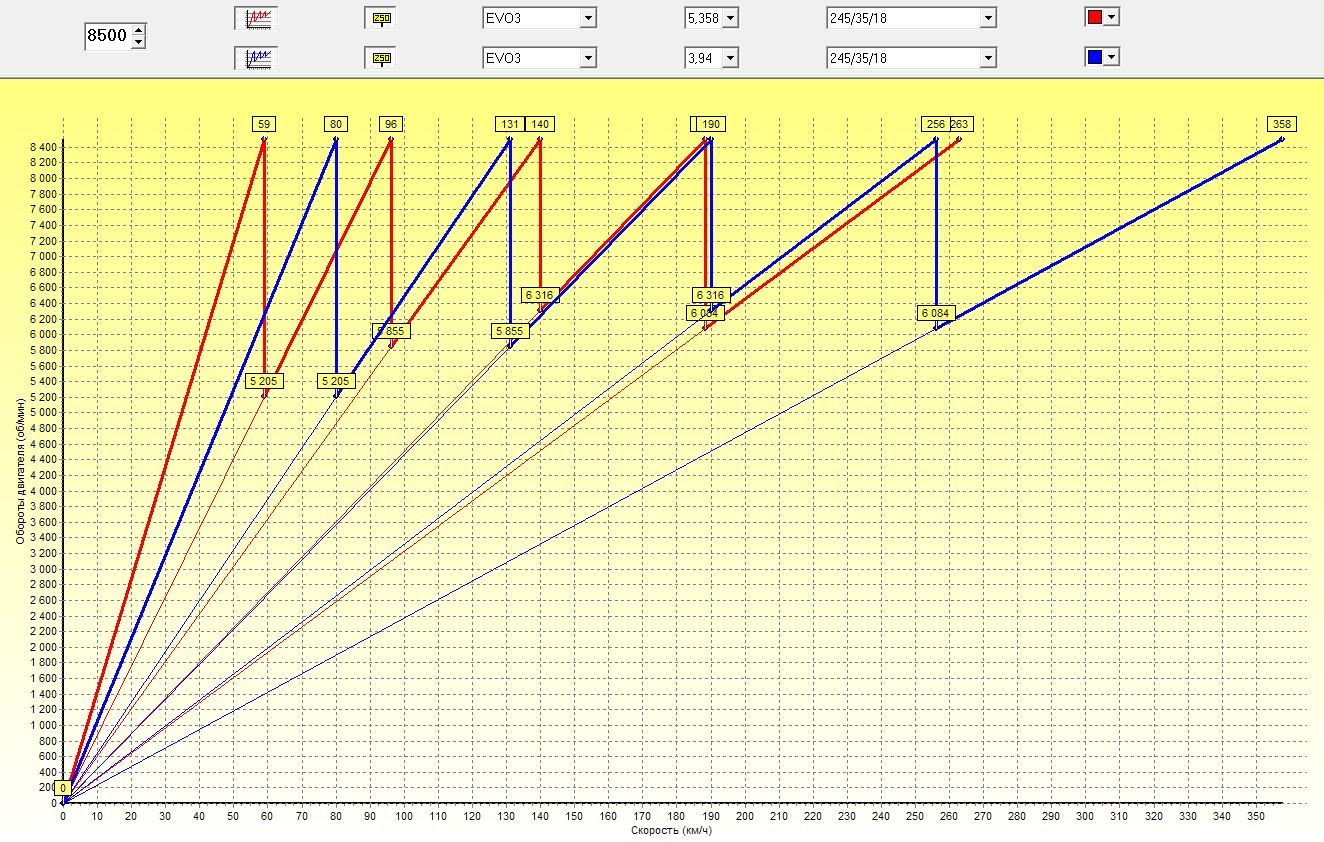The image size is (1324, 842).
Task: Toggle the red graph-line icon in the 5,358 row
Action: coord(258,18)
